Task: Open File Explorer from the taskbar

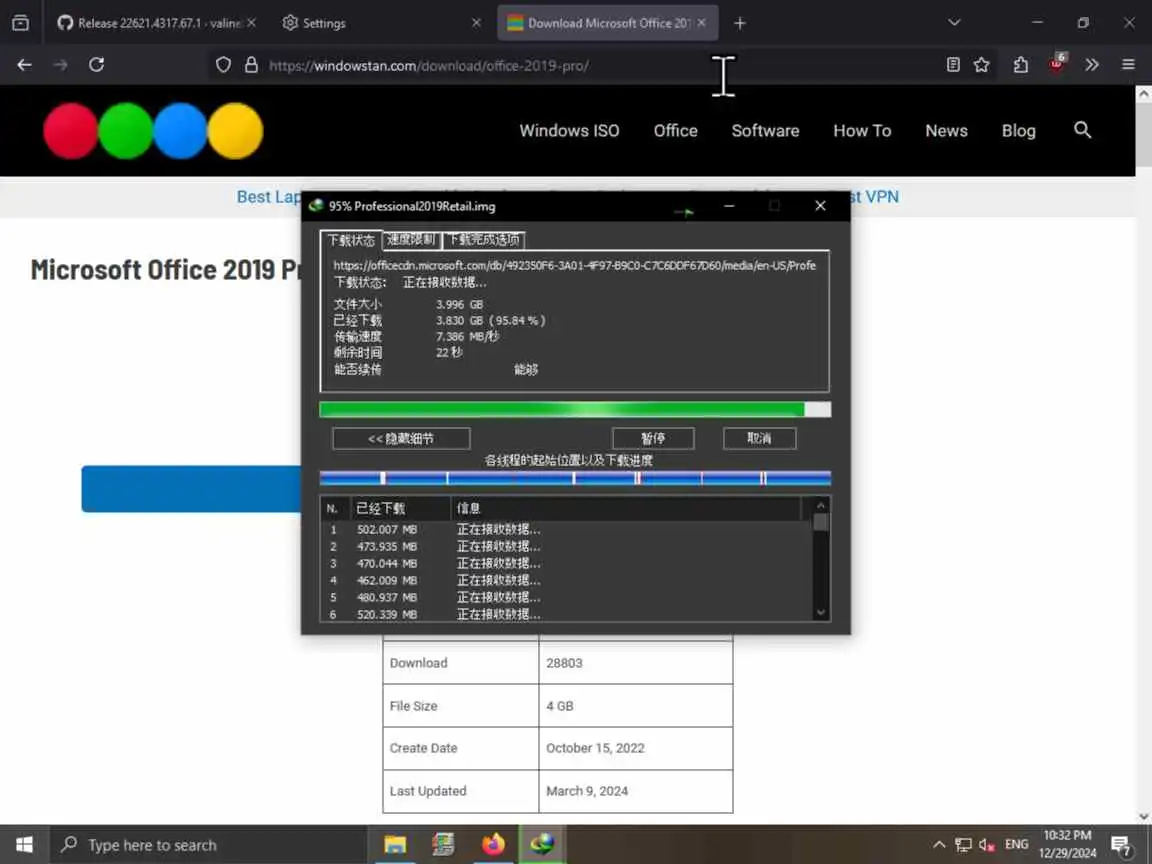Action: click(x=395, y=845)
